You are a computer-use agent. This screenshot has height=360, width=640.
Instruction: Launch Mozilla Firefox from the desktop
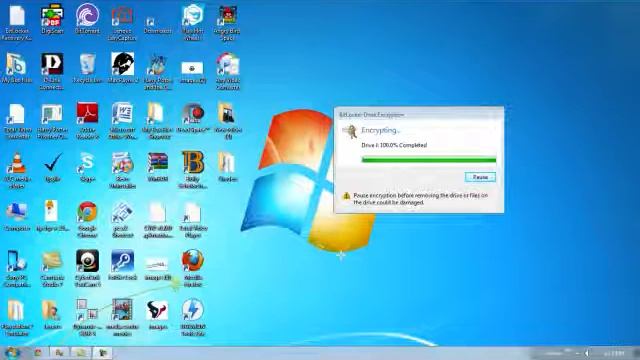click(x=193, y=269)
